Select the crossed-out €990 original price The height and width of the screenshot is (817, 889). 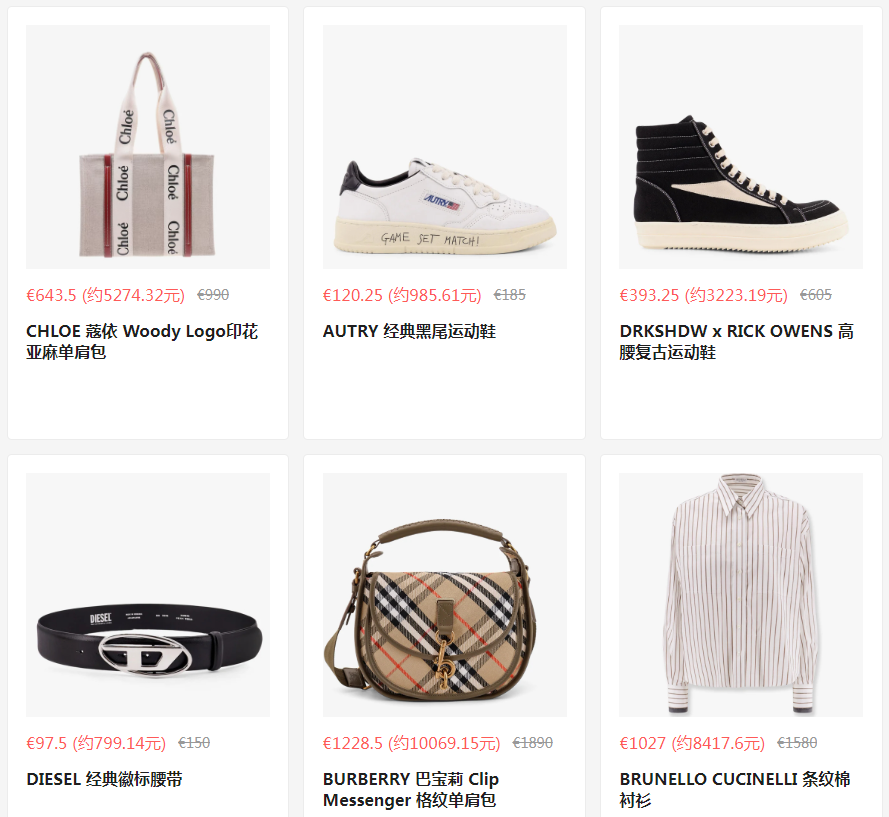coord(213,295)
